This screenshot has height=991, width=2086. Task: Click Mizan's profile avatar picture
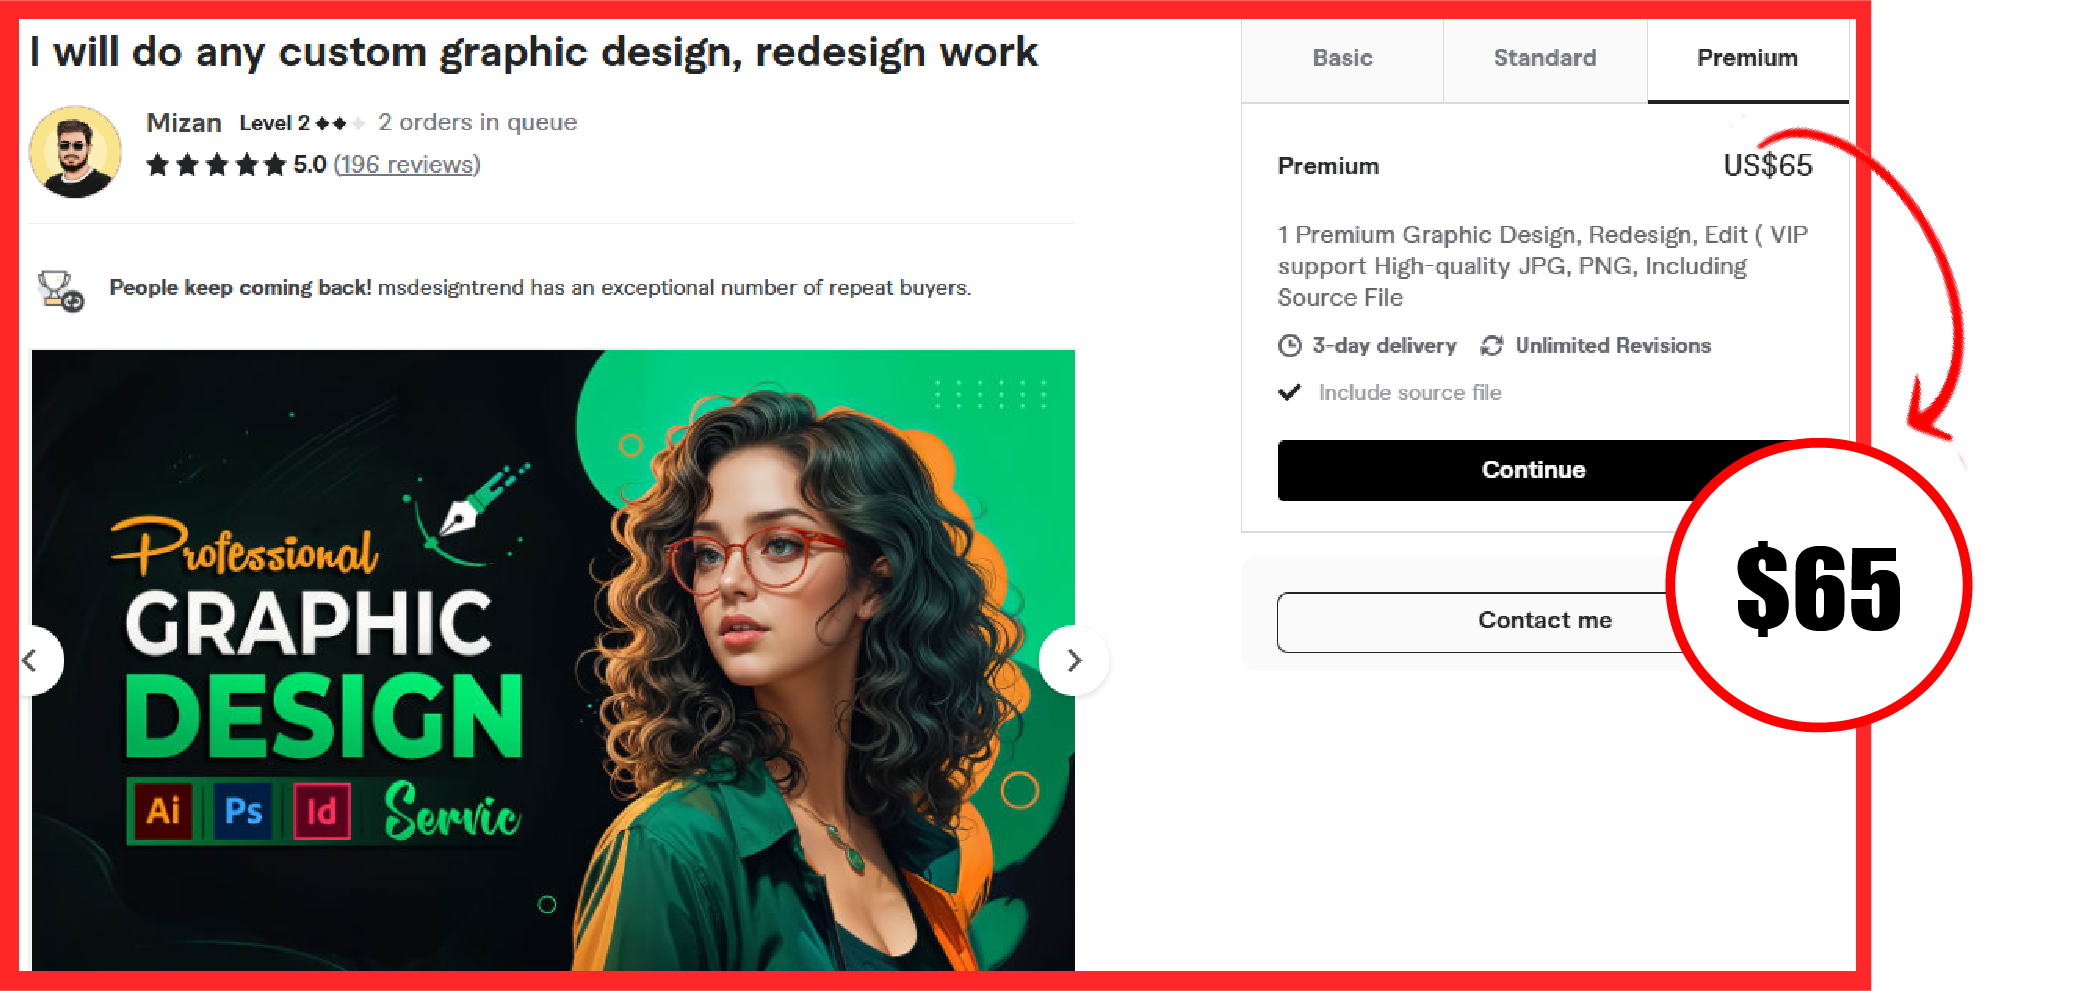coord(75,152)
